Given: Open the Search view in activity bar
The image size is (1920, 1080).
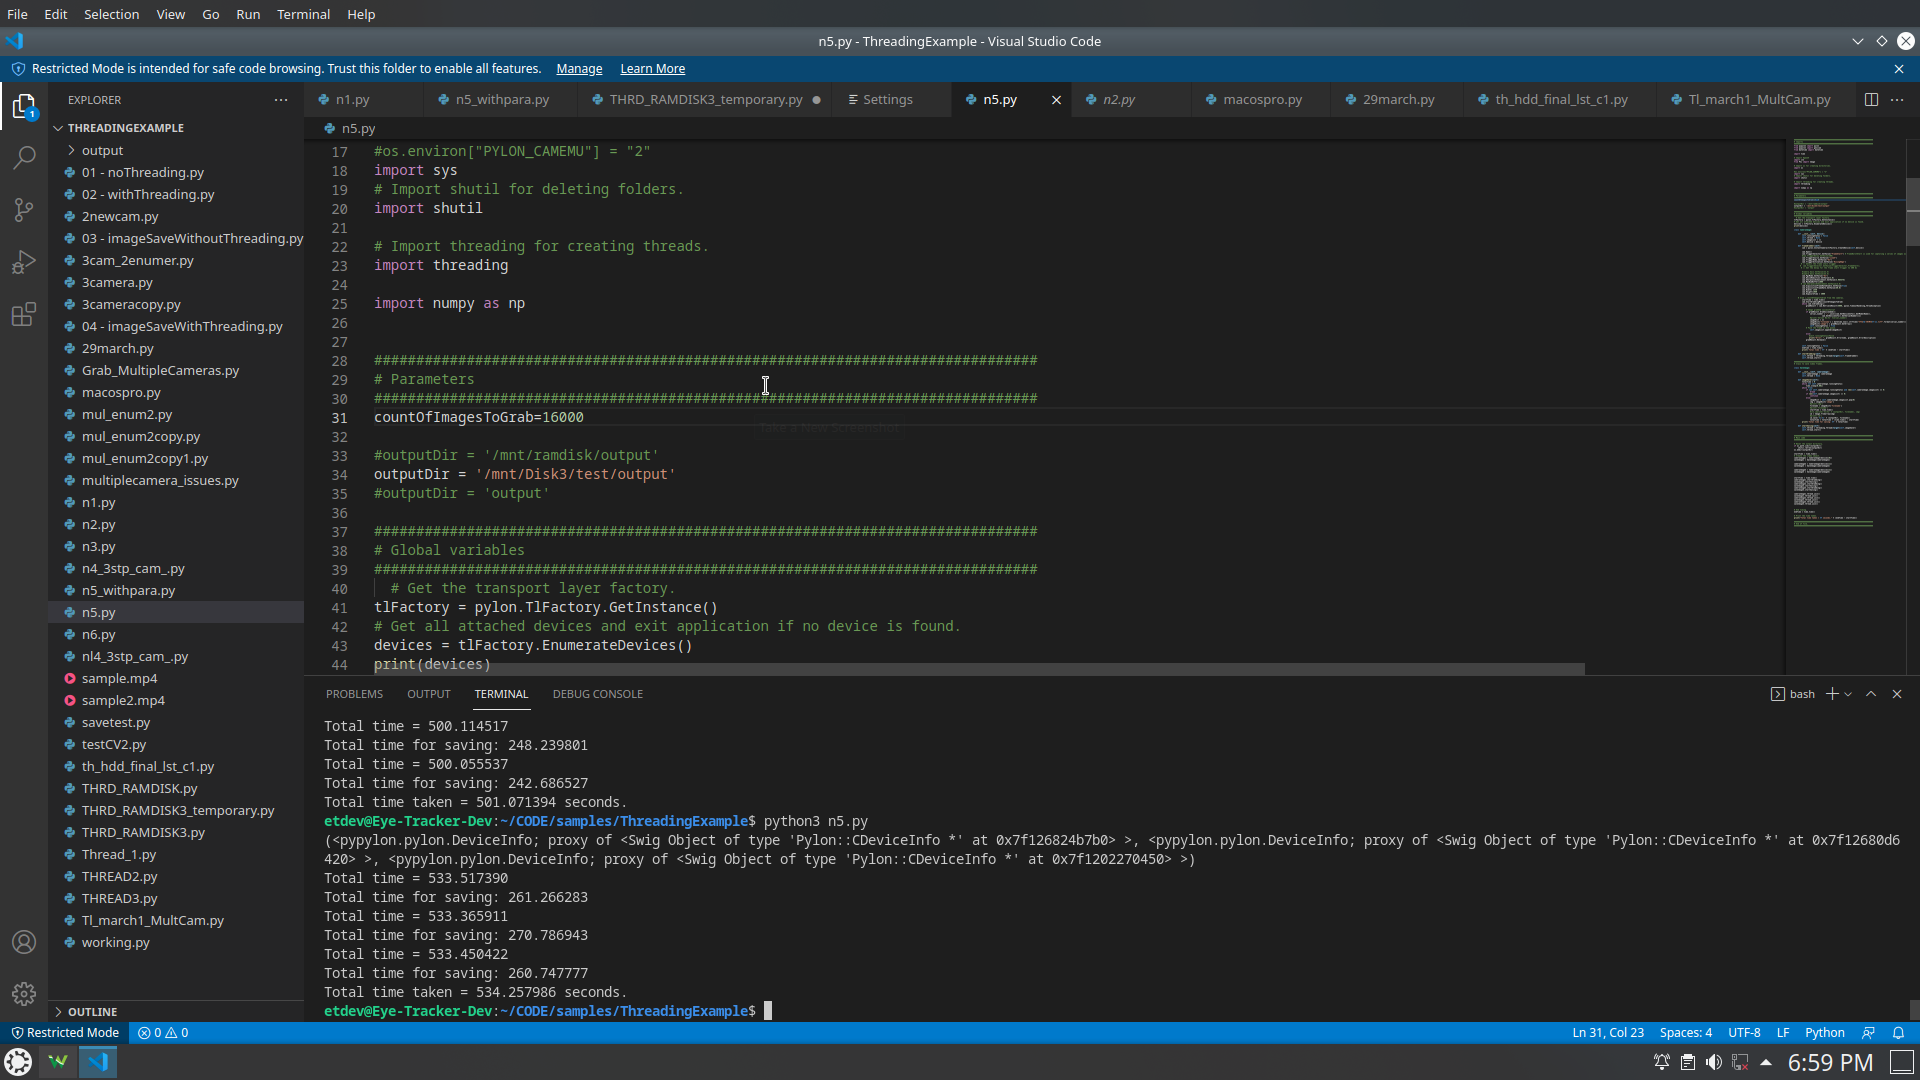Looking at the screenshot, I should 24,158.
